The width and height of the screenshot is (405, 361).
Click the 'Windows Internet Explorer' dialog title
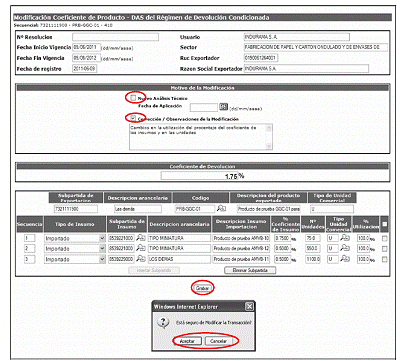point(186,307)
